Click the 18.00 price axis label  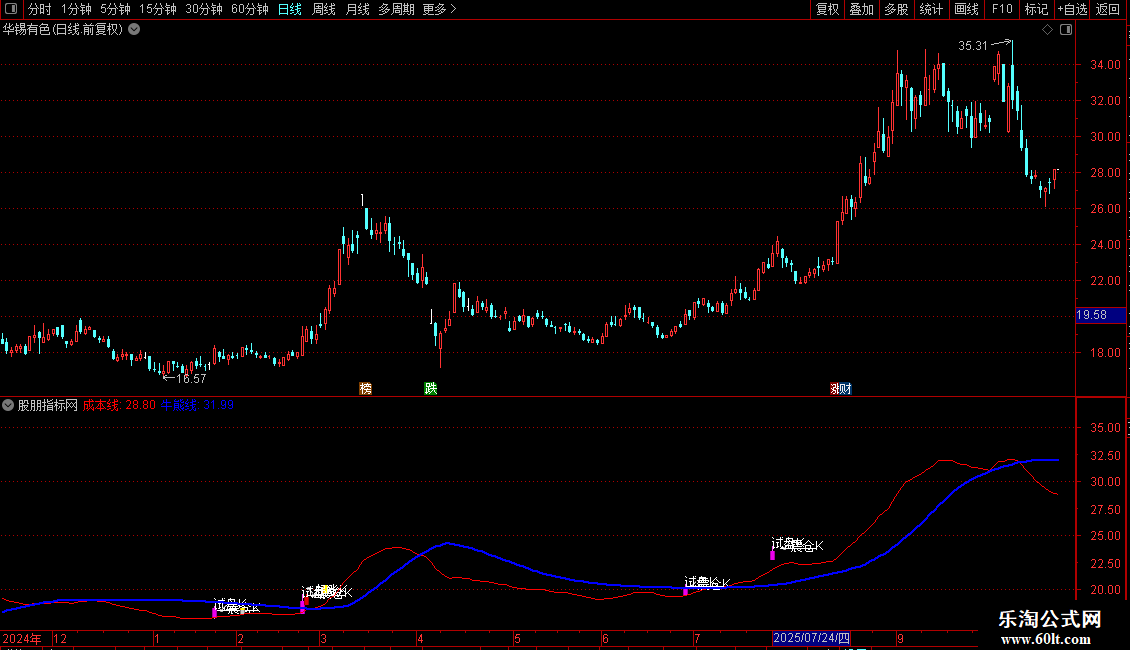[1105, 353]
